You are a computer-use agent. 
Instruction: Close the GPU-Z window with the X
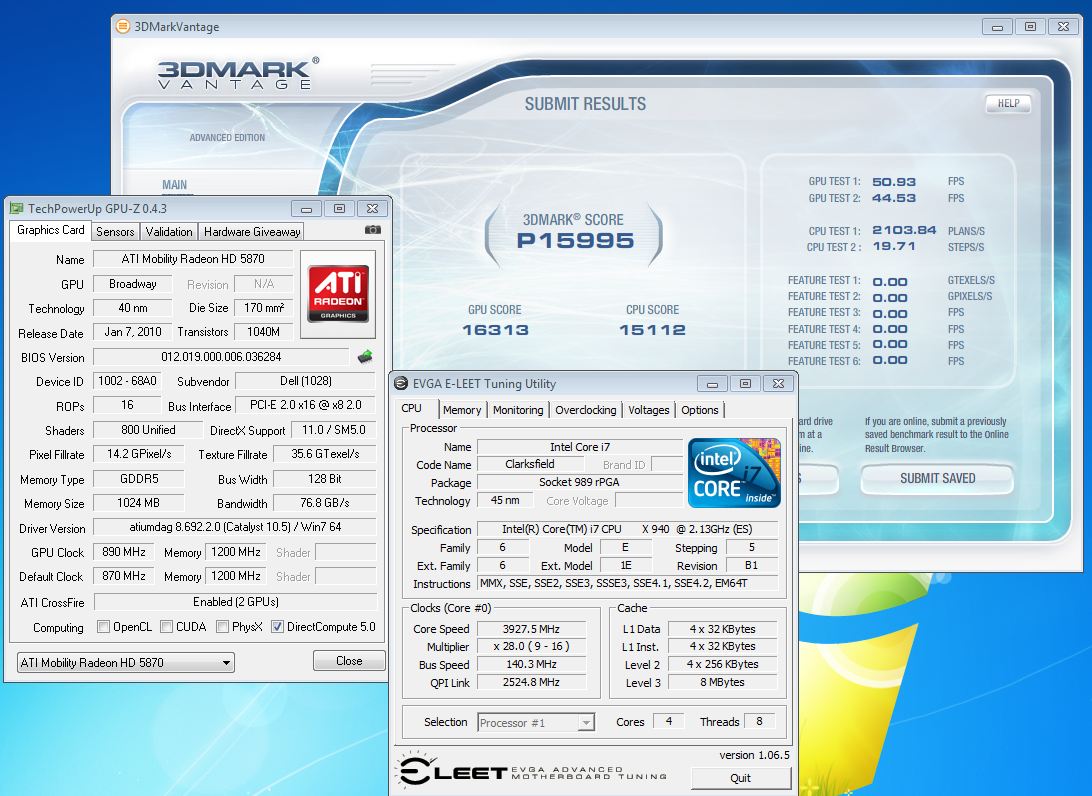click(373, 208)
